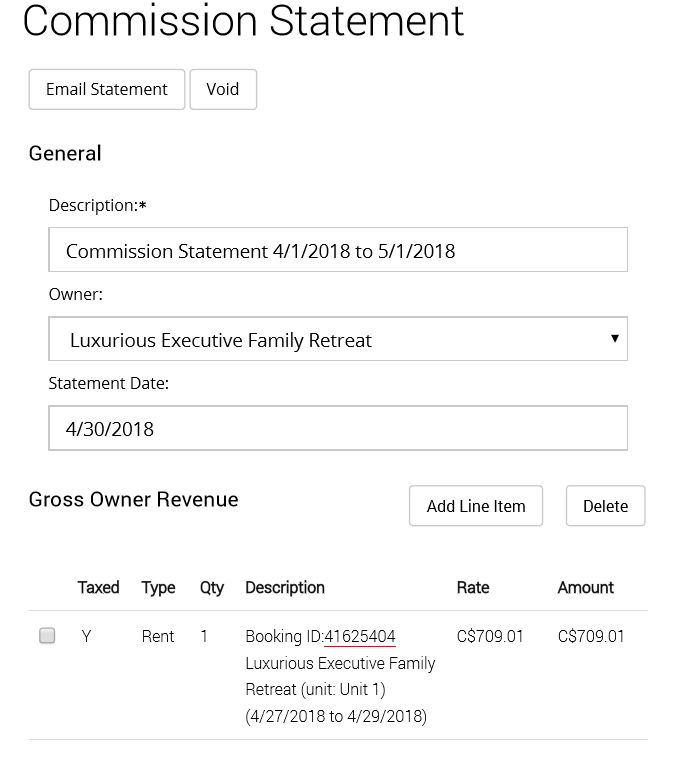The image size is (696, 764).
Task: Click the Taxed column header
Action: point(98,587)
